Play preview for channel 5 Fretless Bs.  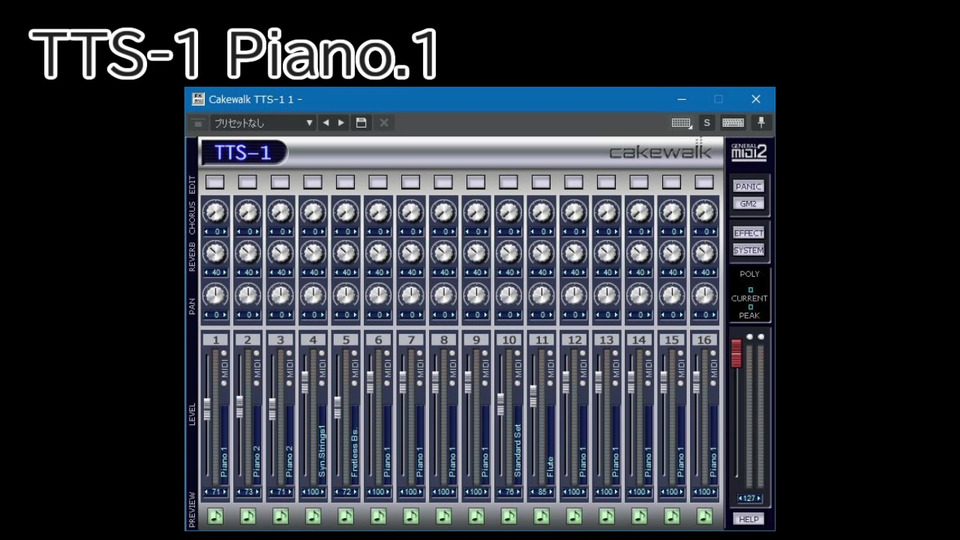coord(346,516)
